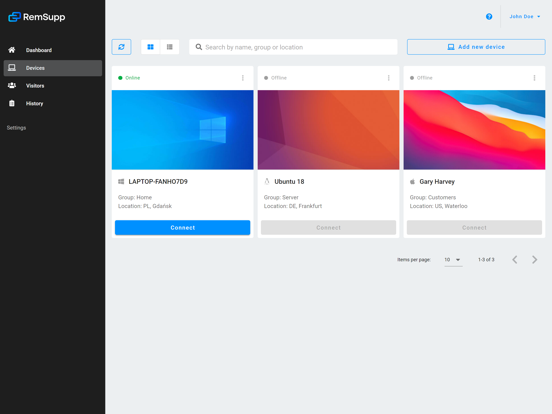The height and width of the screenshot is (414, 552).
Task: Open the Dashboard page
Action: coord(53,50)
